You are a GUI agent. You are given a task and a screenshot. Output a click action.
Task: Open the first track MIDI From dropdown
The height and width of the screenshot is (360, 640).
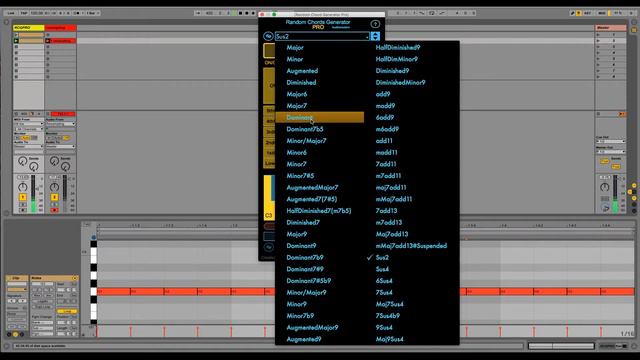(29, 124)
